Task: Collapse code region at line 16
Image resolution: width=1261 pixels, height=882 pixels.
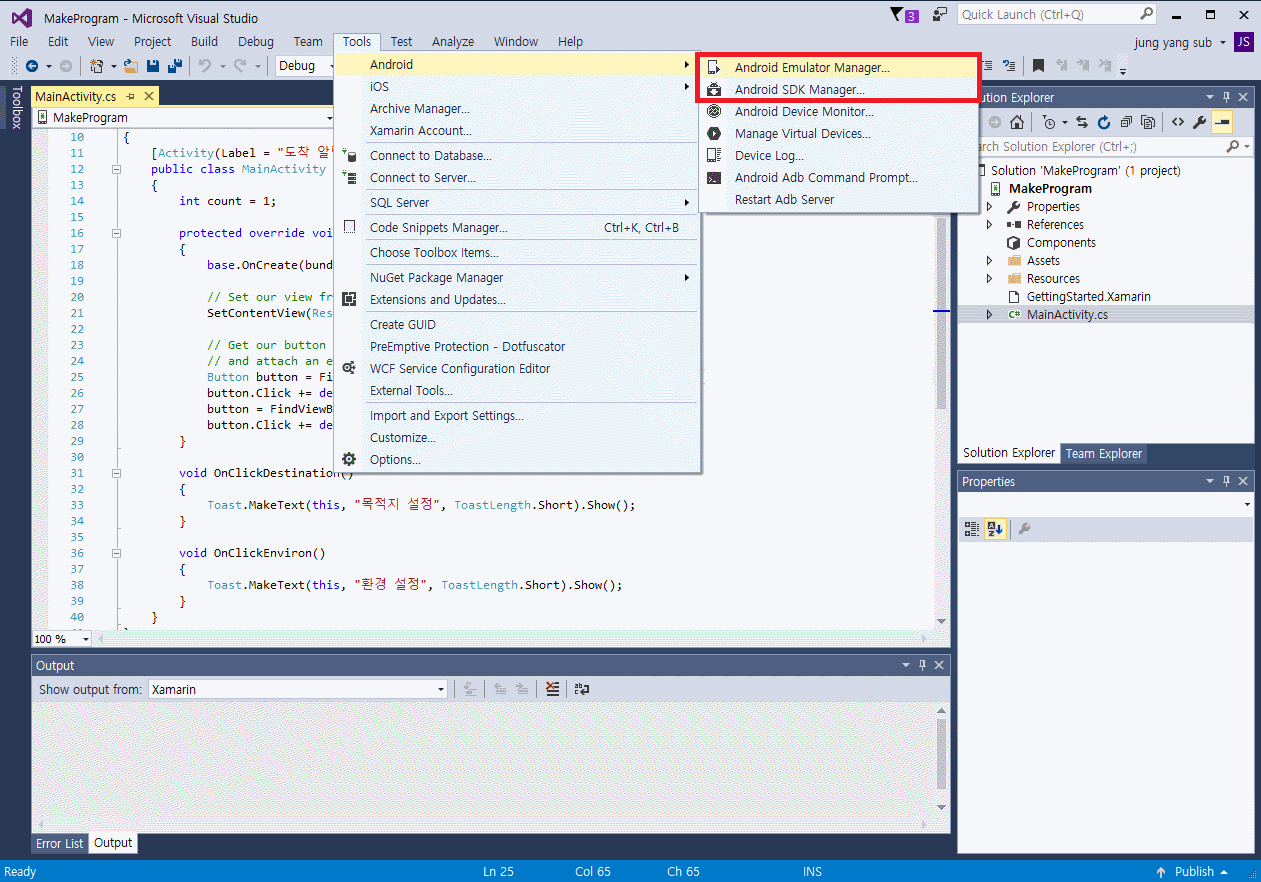Action: click(117, 233)
